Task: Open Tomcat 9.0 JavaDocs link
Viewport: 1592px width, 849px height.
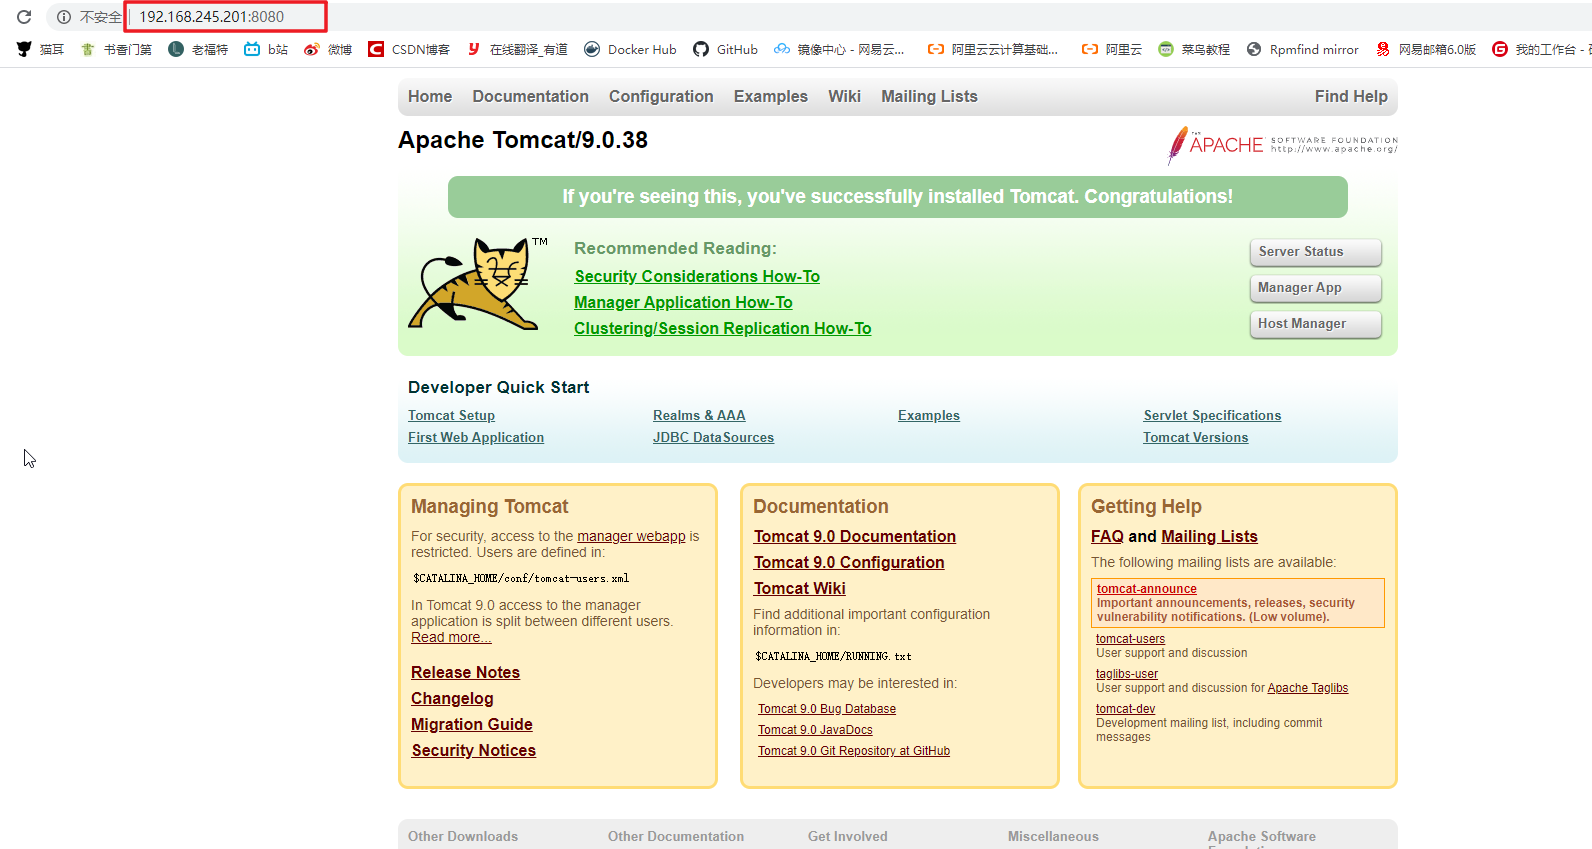Action: tap(815, 730)
